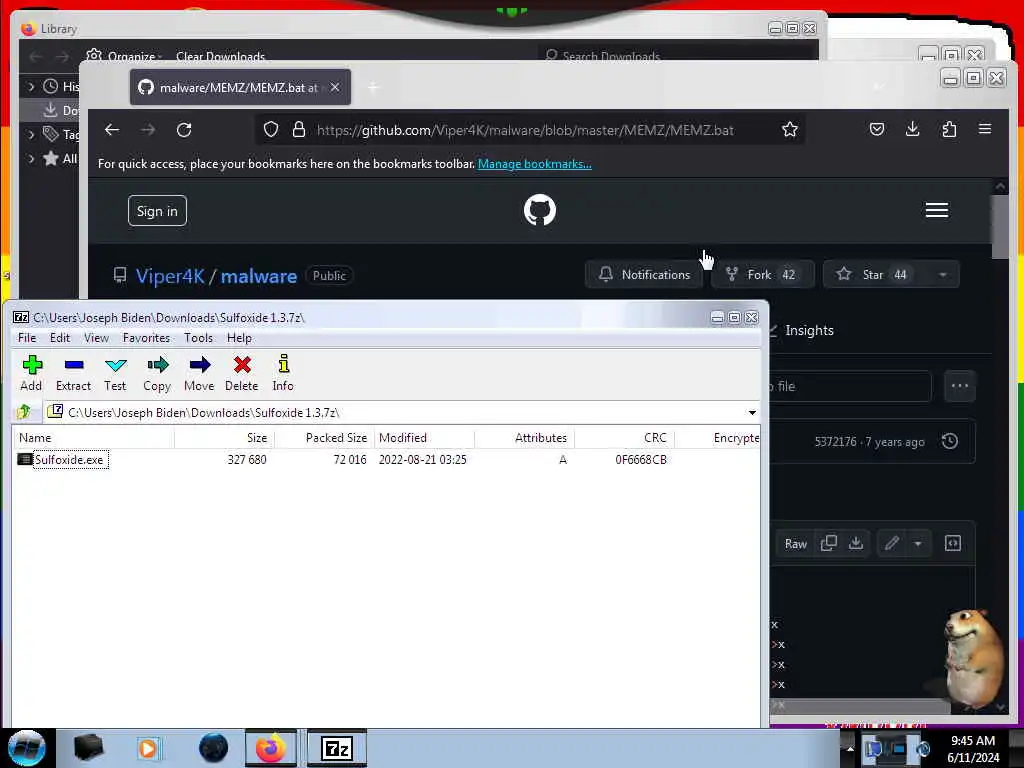
Task: Click the Move toolbar icon in 7-Zip
Action: [199, 374]
